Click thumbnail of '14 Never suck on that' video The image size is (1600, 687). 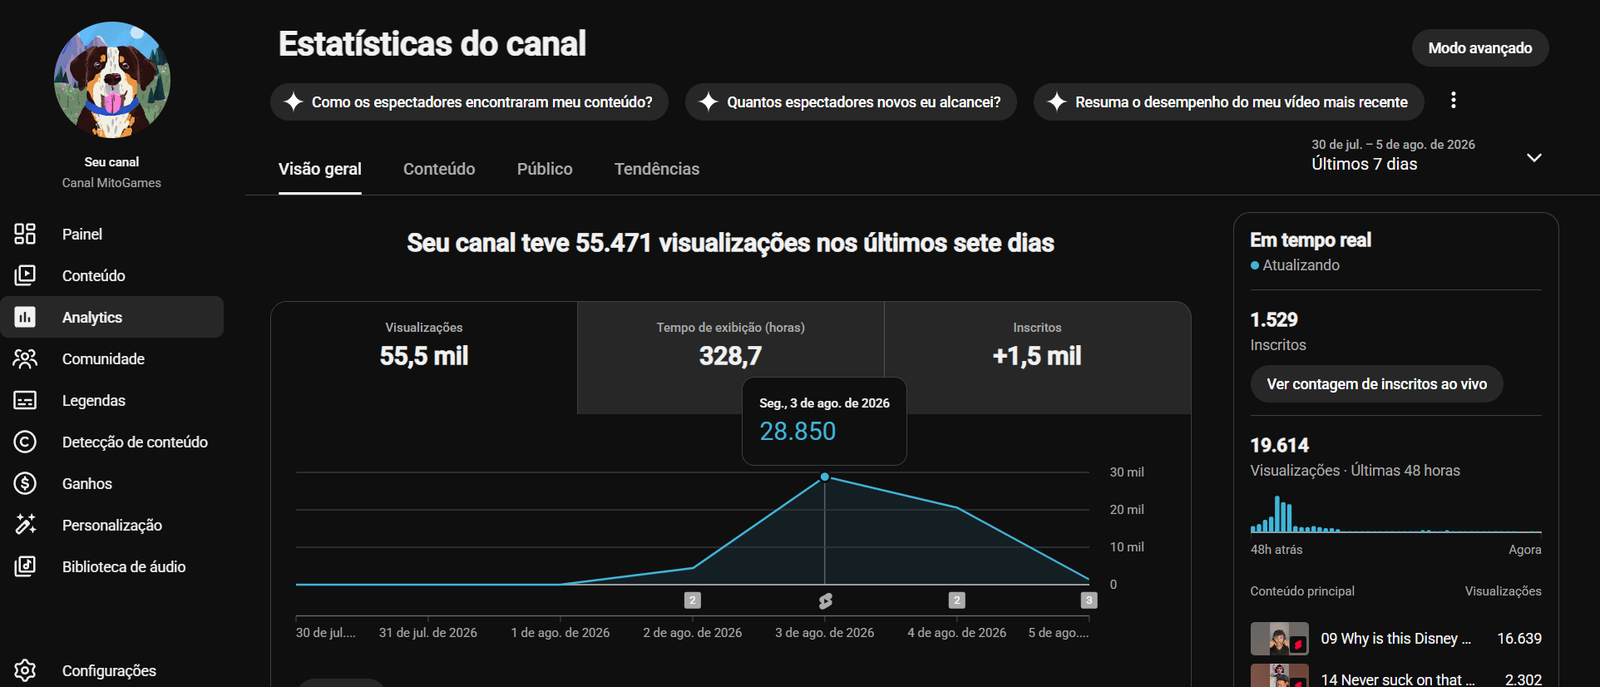coord(1280,676)
